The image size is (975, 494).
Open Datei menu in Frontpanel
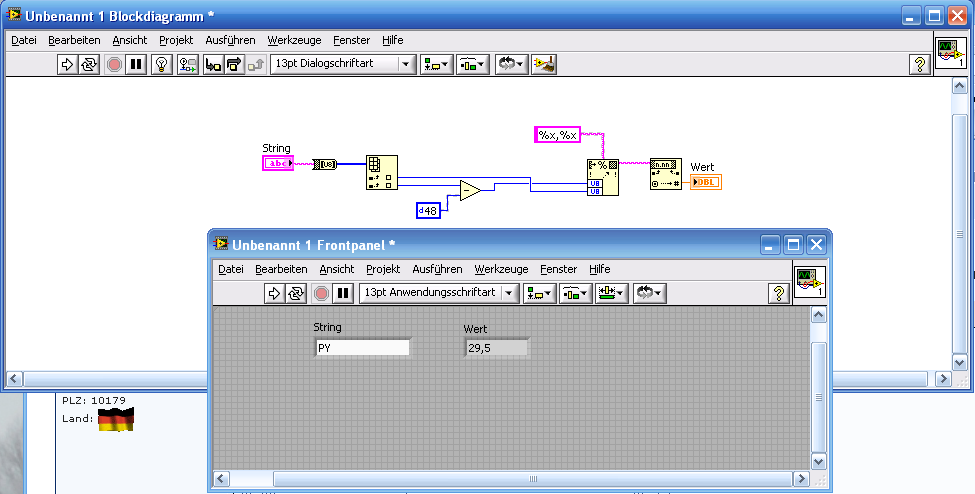click(x=231, y=269)
